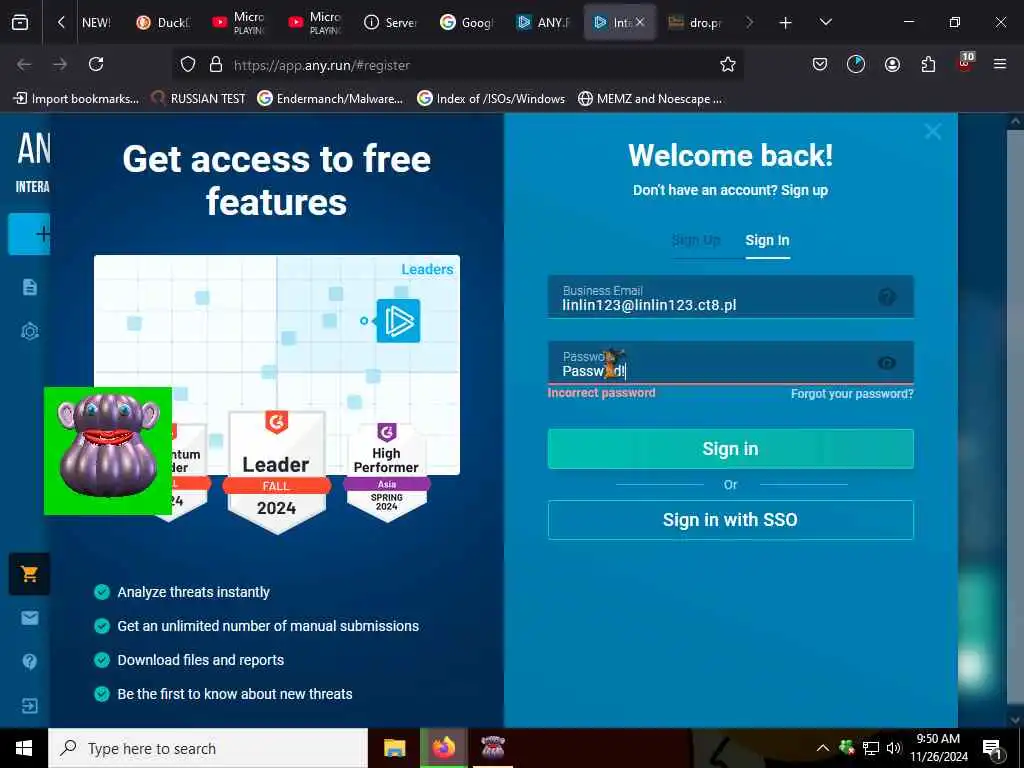Click the tracking protection shield icon
This screenshot has height=768, width=1024.
coord(188,64)
